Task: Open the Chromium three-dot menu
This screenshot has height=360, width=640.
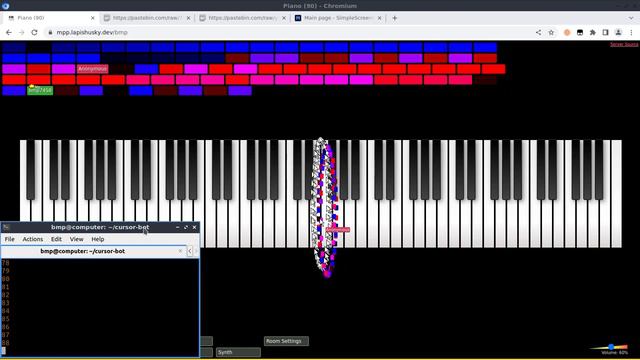Action: [631, 32]
